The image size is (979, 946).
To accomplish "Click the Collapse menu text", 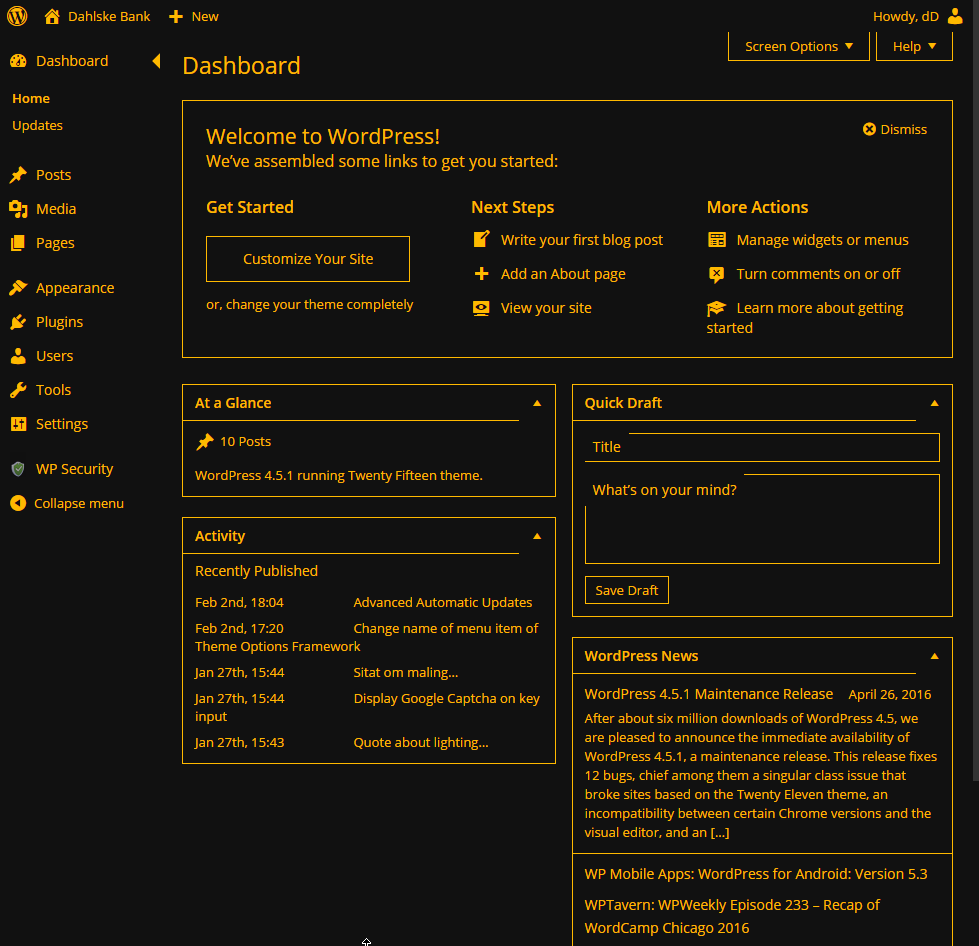I will (x=79, y=503).
